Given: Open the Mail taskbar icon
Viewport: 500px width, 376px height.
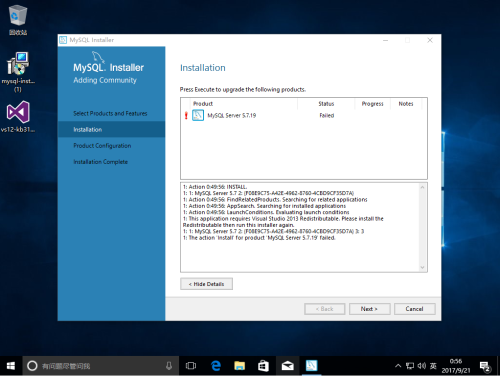Looking at the screenshot, I should [287, 366].
